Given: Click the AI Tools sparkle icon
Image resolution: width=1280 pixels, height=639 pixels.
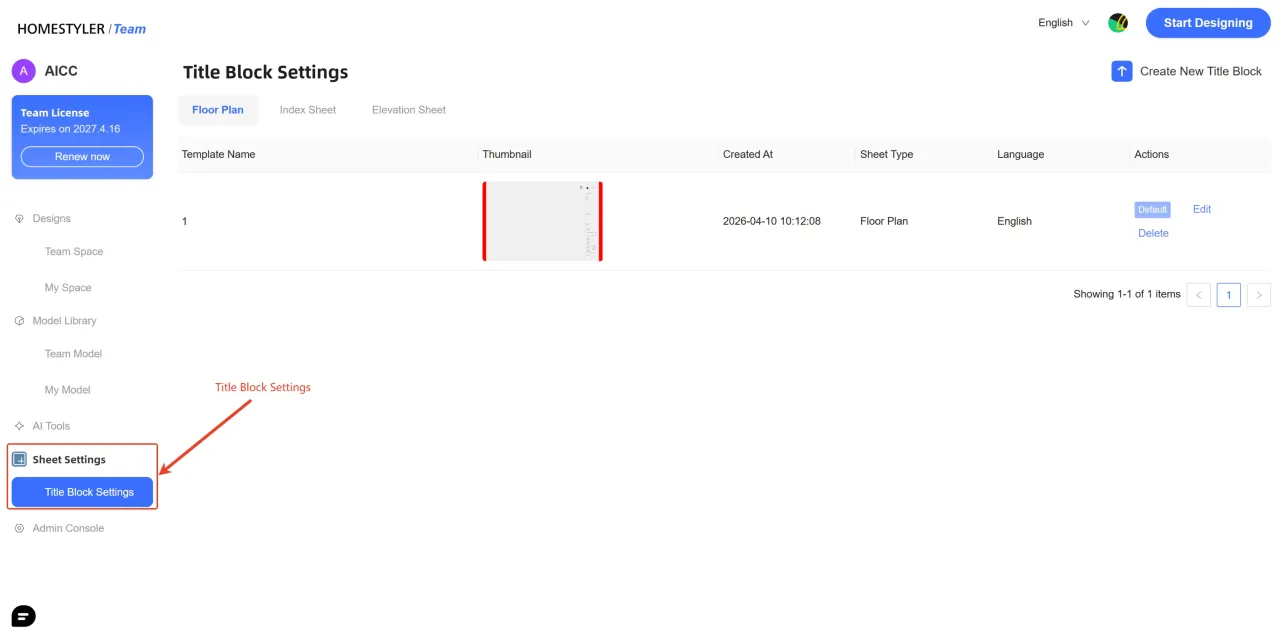Looking at the screenshot, I should click(20, 426).
